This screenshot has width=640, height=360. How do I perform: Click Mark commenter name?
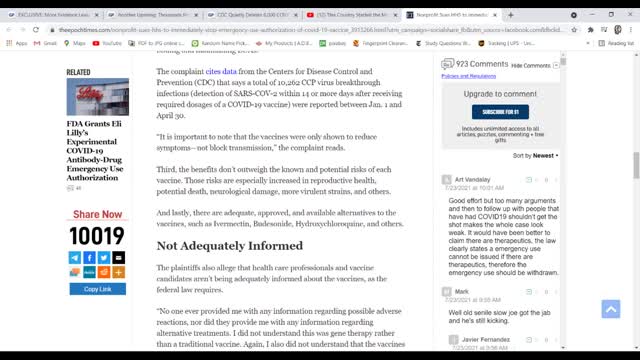pyautogui.click(x=462, y=291)
